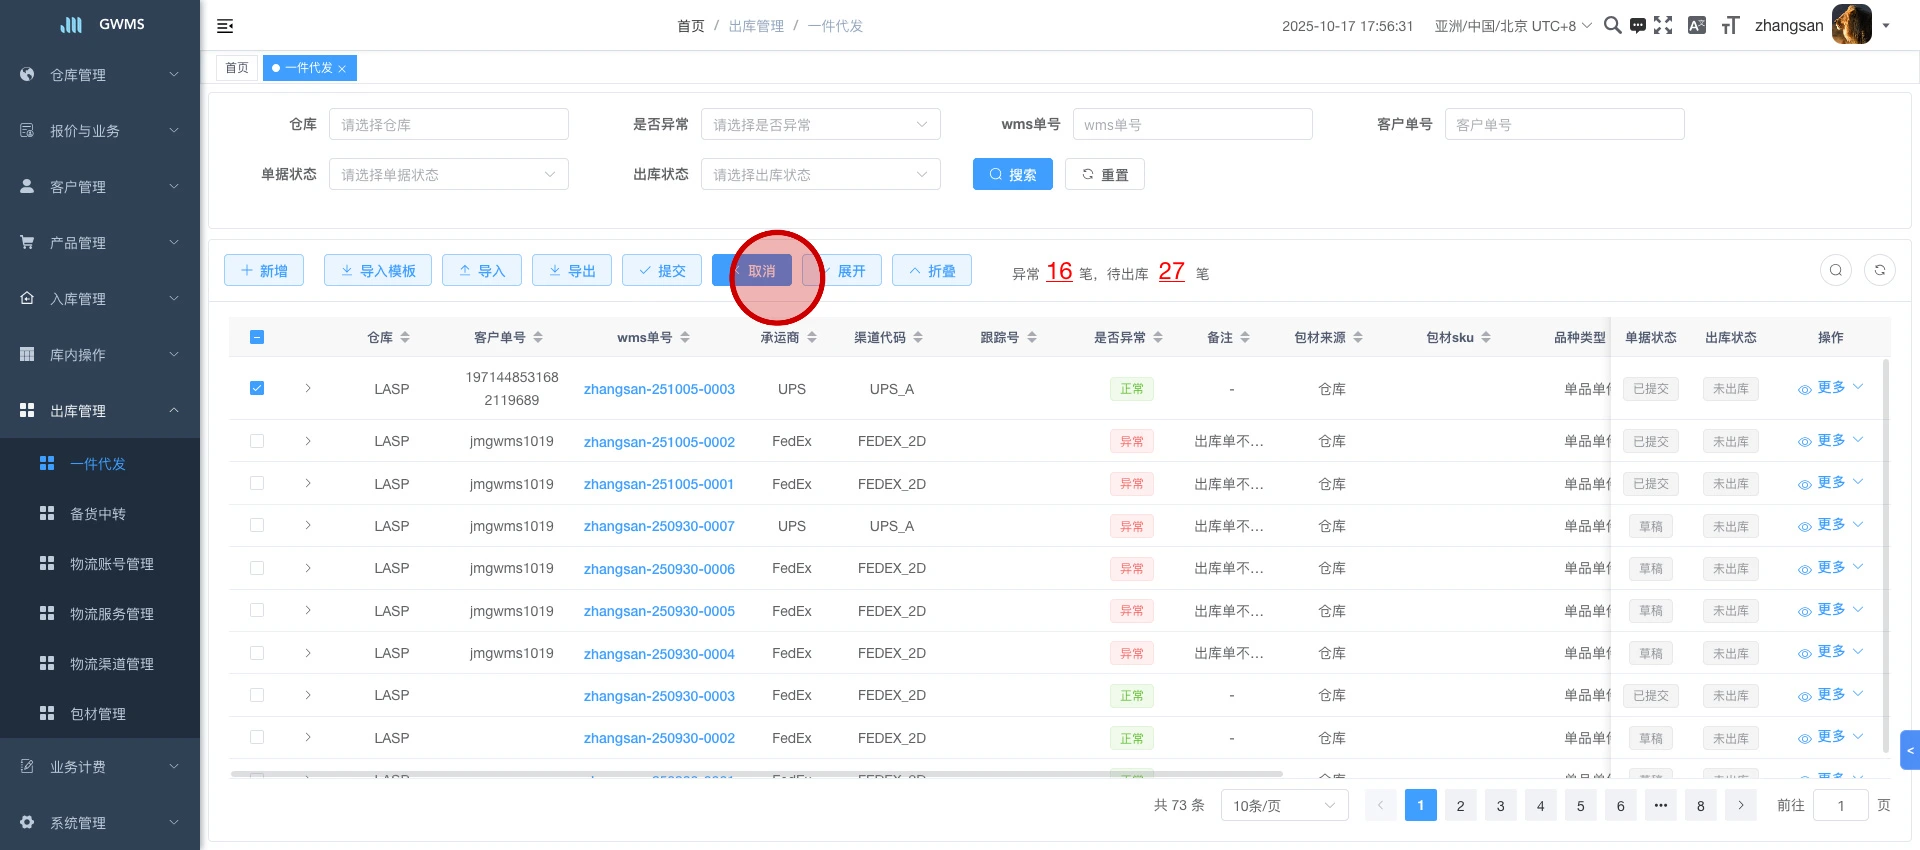Open the language translation icon

click(x=1696, y=25)
